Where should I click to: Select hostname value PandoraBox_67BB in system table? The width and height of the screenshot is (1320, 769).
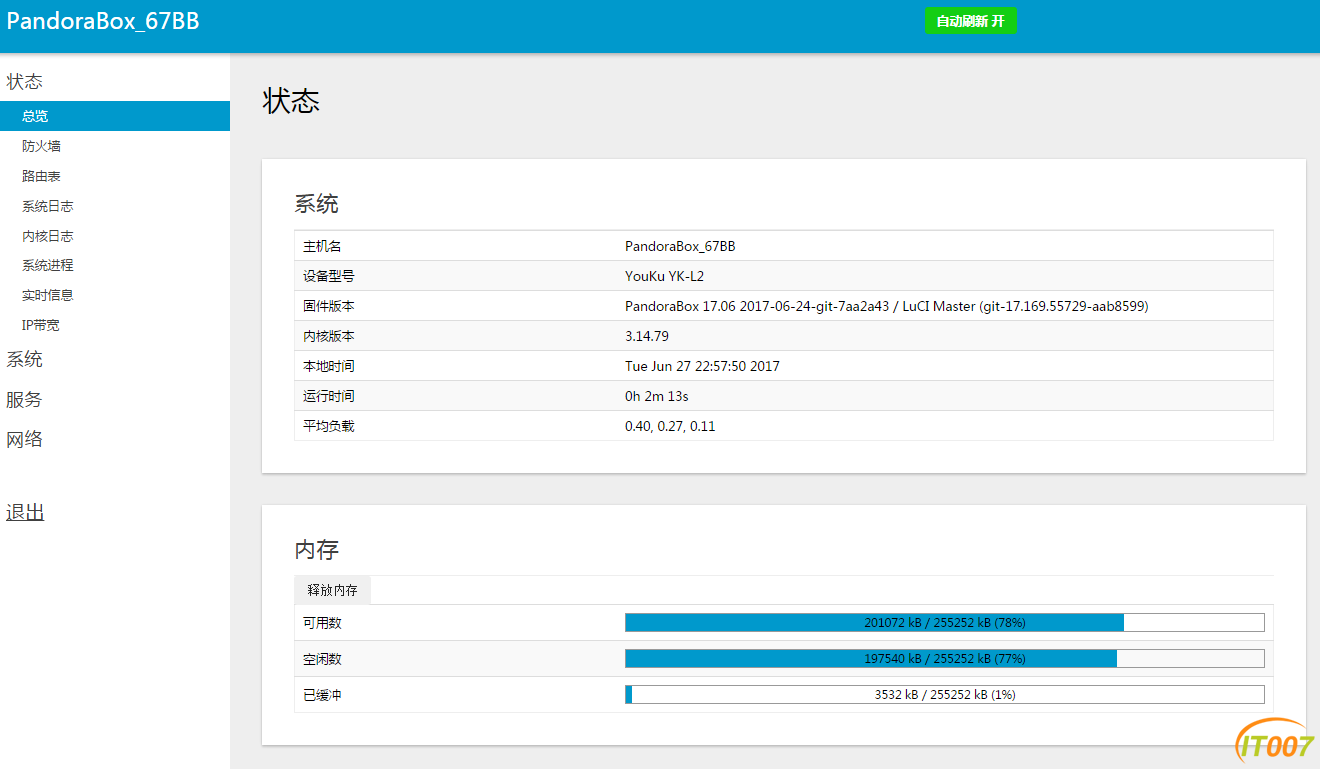pos(680,246)
